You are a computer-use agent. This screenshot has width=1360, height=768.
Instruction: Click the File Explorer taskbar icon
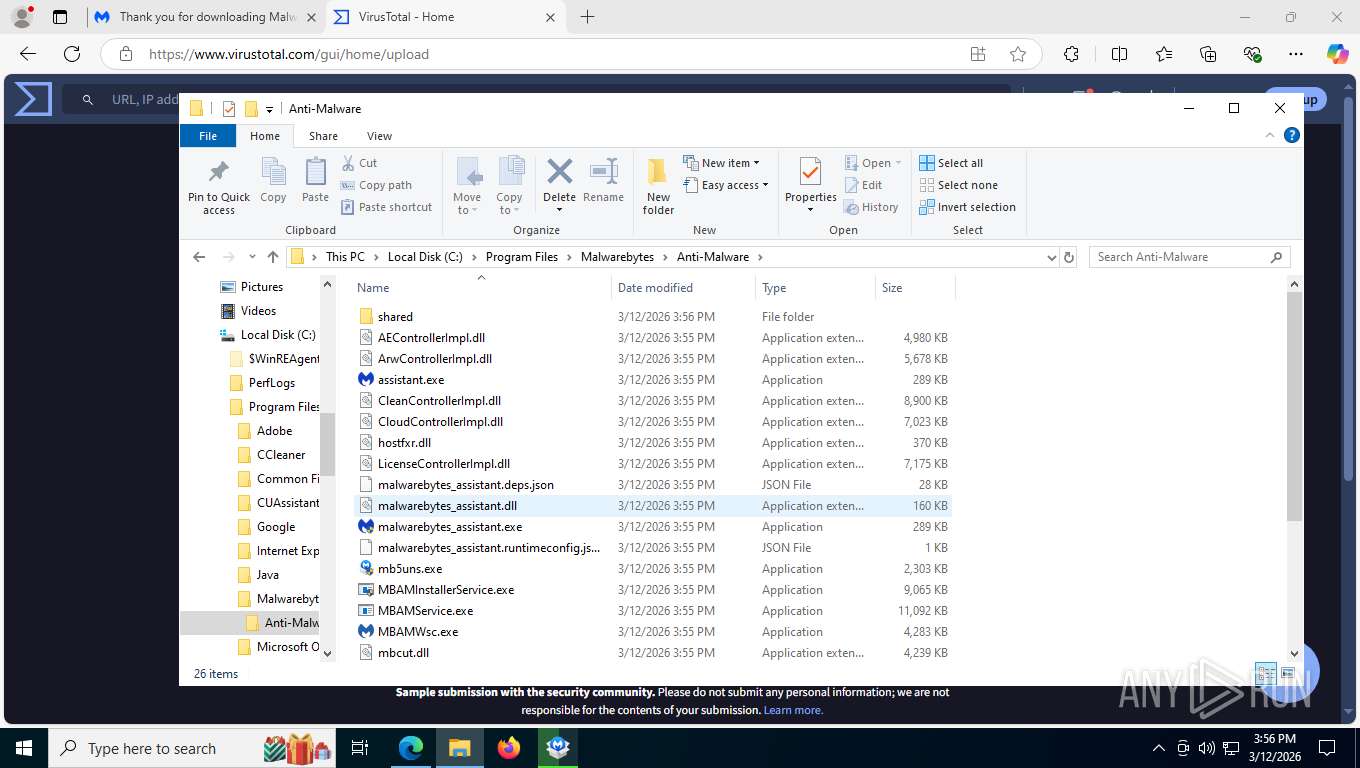click(460, 748)
